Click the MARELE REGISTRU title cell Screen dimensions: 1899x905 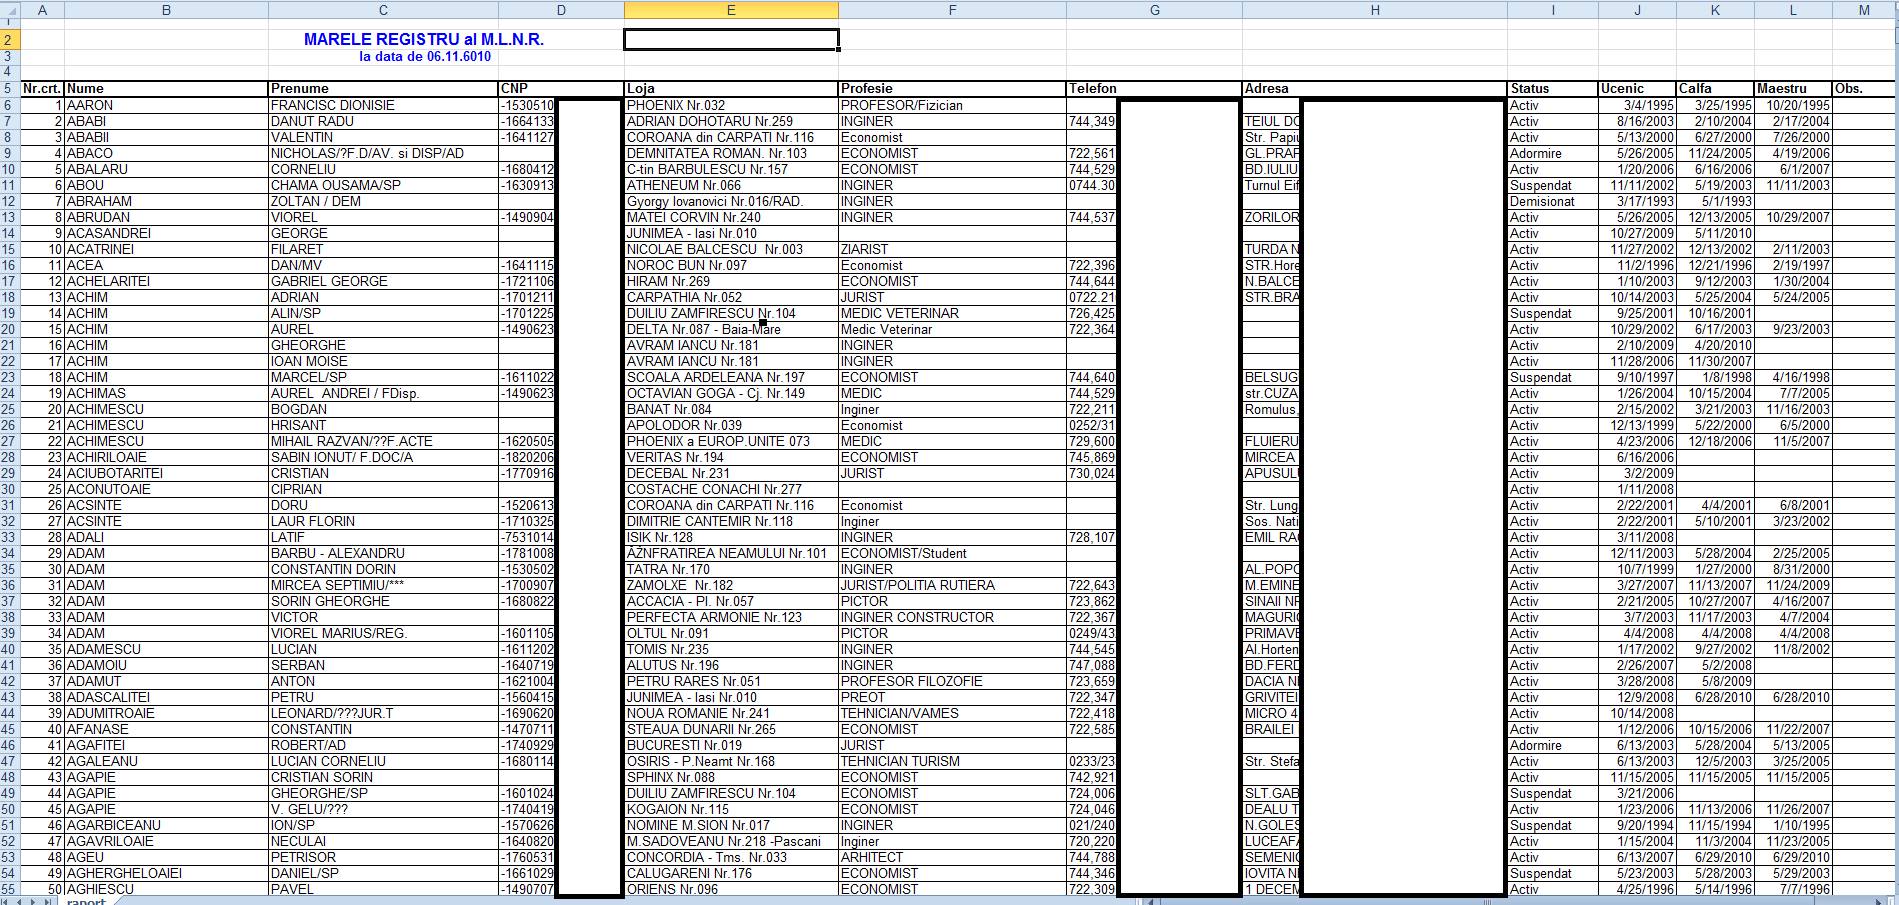click(x=424, y=39)
